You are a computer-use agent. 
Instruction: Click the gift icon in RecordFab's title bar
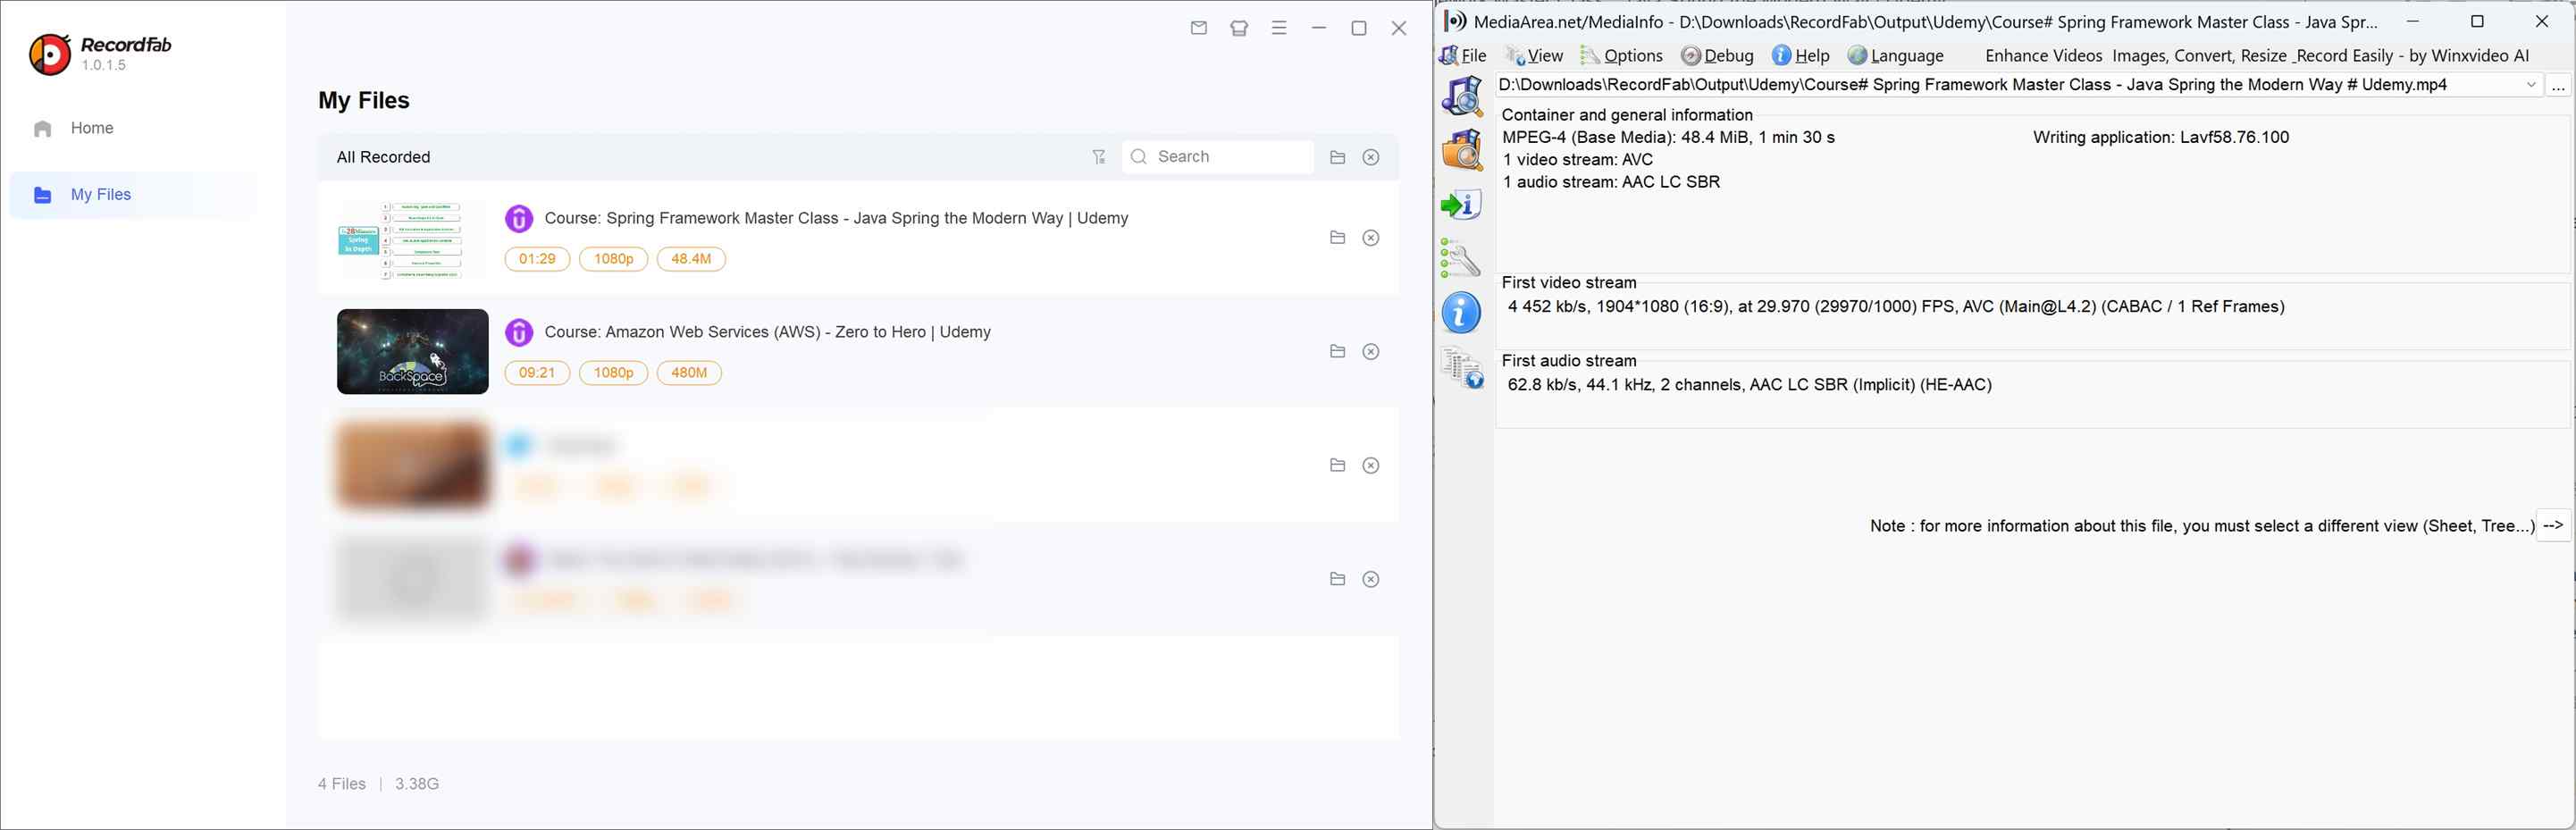[1239, 28]
